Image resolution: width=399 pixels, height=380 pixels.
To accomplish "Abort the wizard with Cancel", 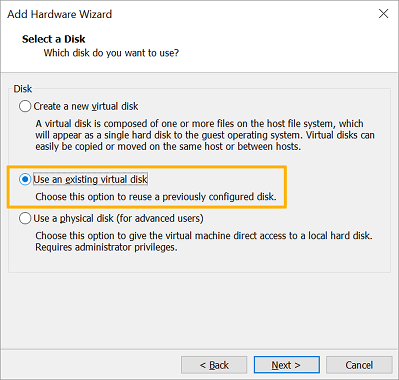I will [x=359, y=365].
